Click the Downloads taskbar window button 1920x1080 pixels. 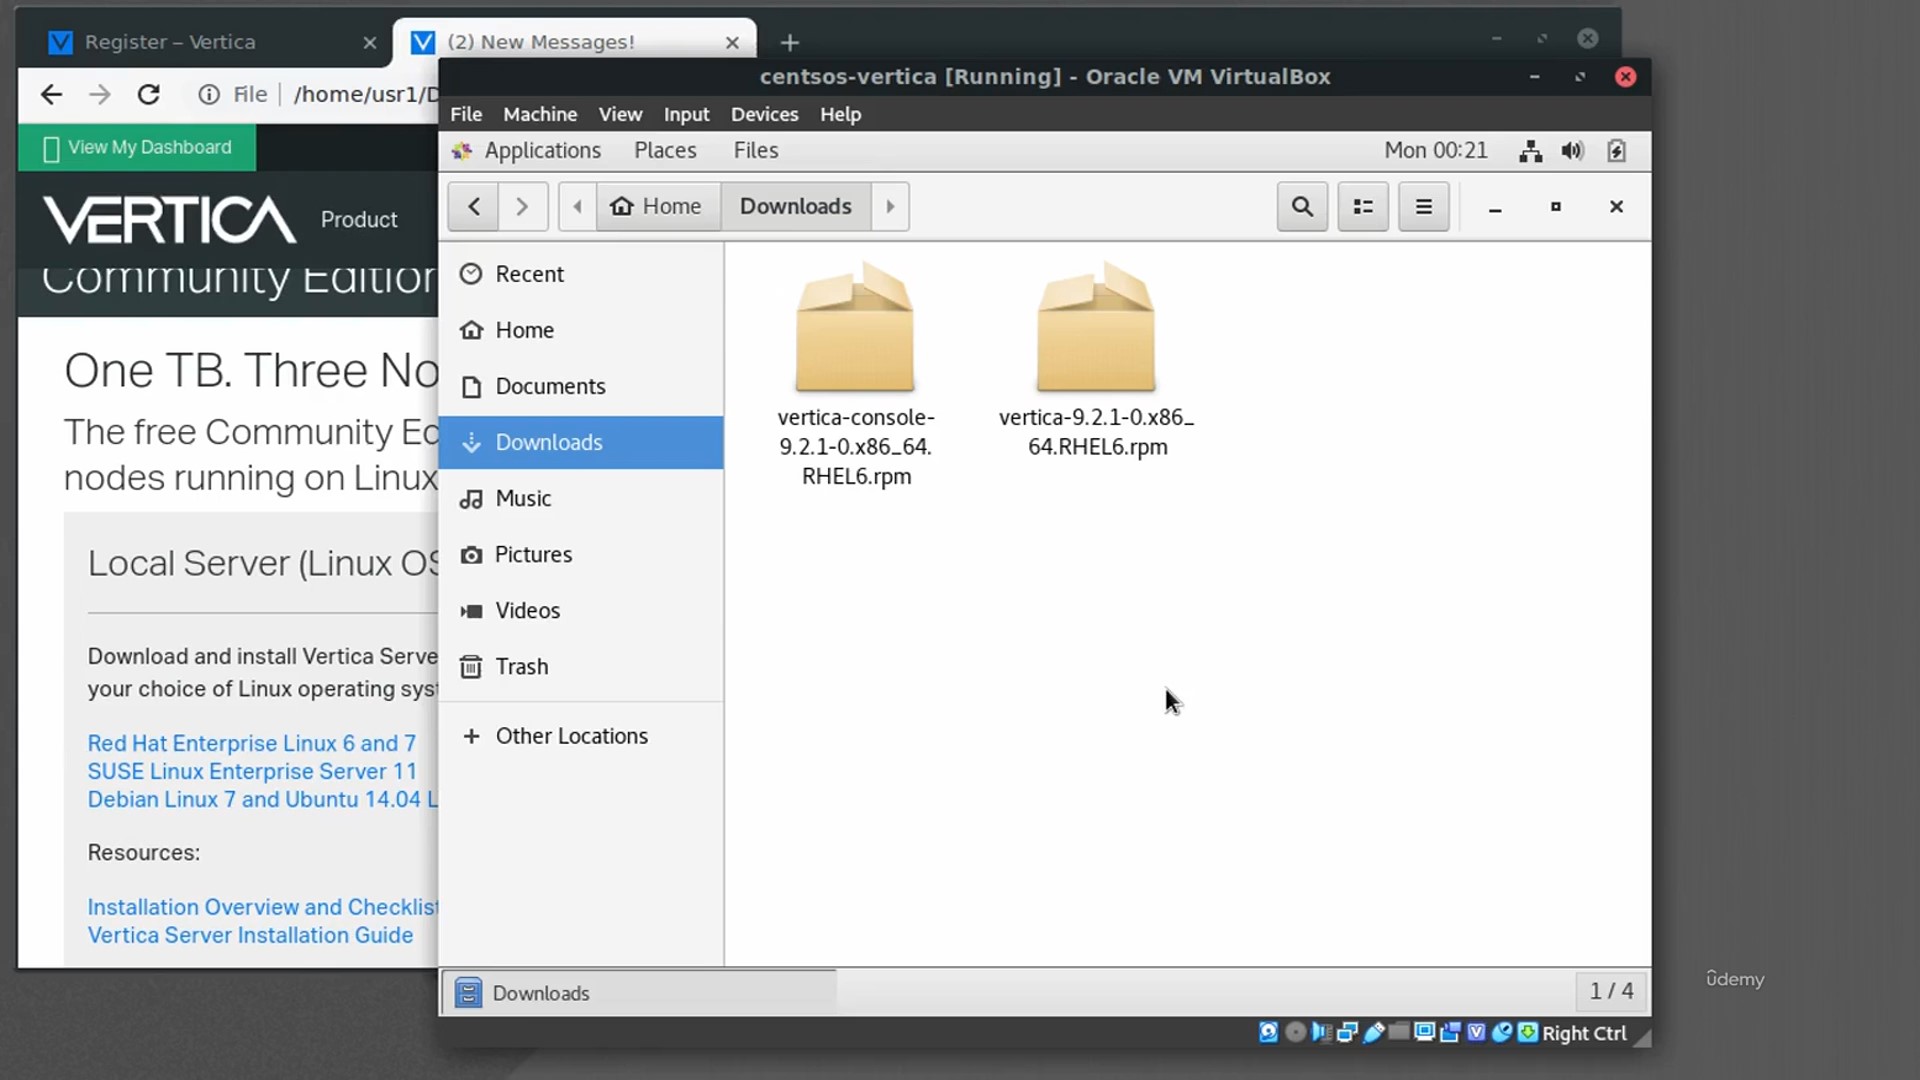click(x=639, y=993)
